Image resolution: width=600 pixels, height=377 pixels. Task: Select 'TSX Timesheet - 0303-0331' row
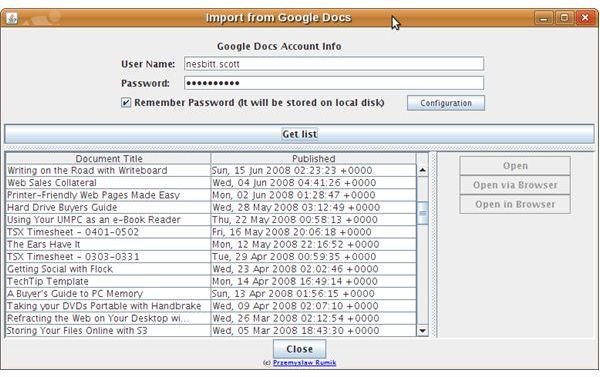point(108,256)
